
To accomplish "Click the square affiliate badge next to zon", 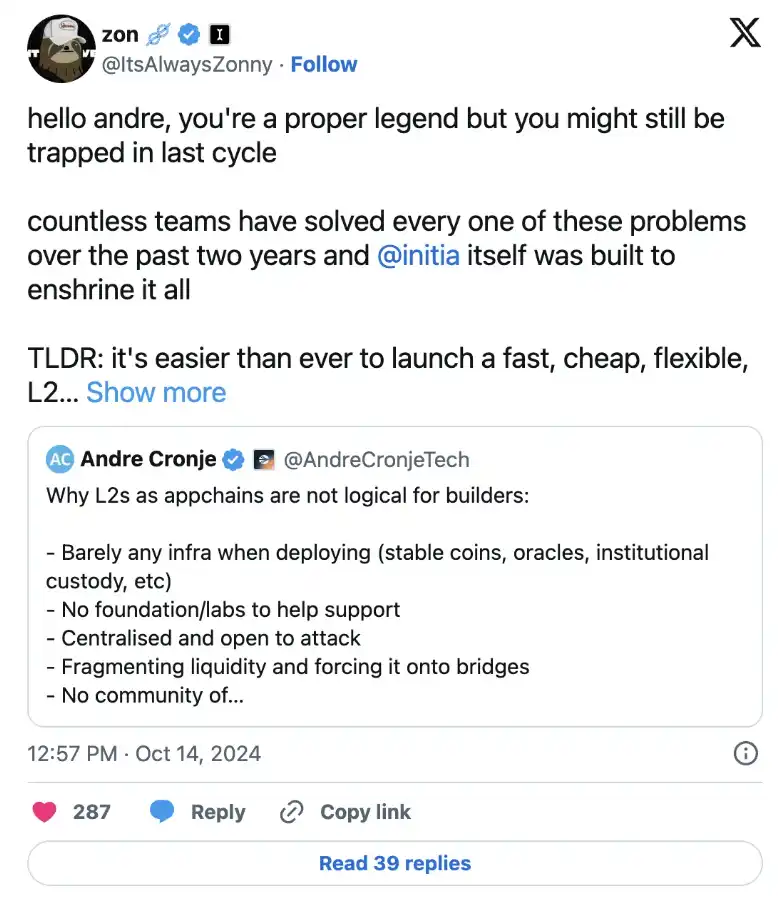I will pos(220,35).
